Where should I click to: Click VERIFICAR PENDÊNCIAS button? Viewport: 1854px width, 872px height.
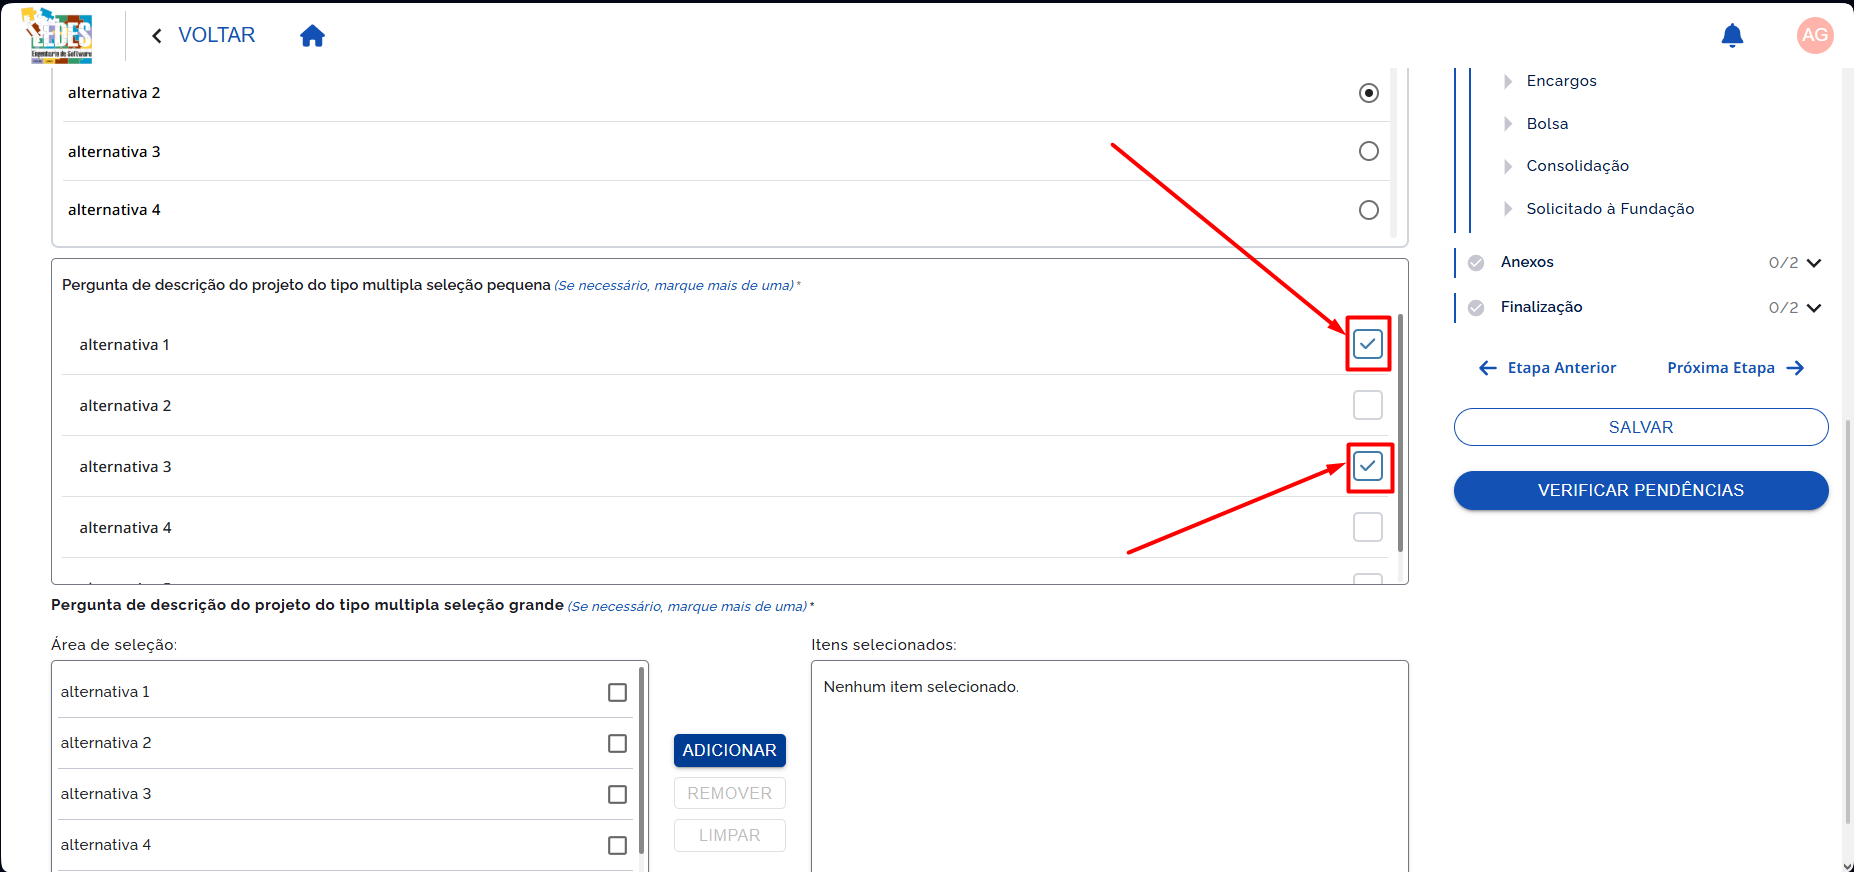click(x=1641, y=490)
